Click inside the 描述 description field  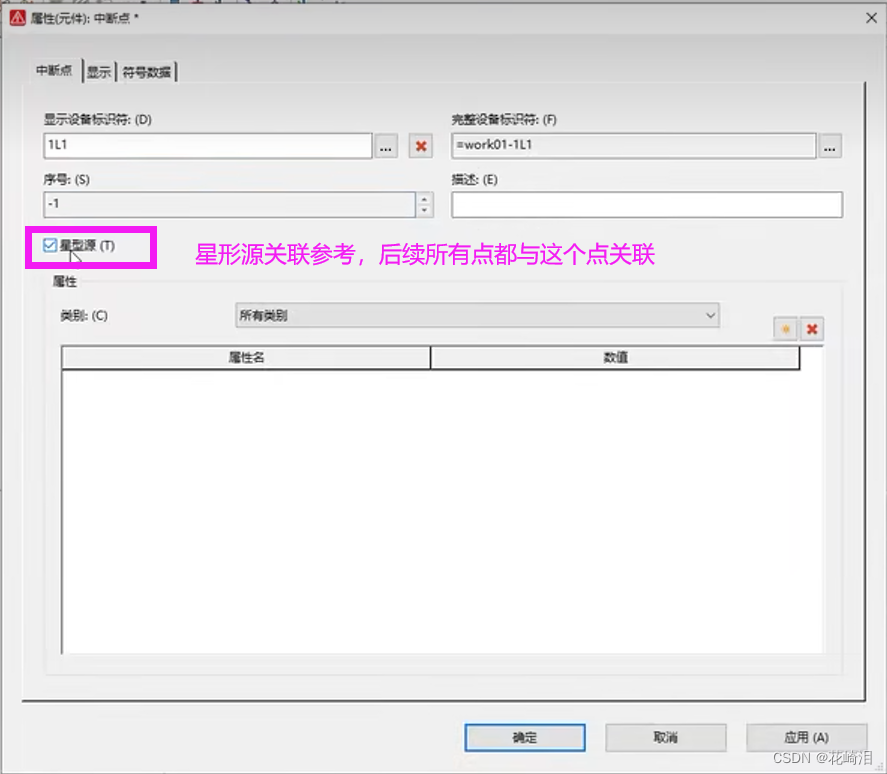(x=646, y=204)
